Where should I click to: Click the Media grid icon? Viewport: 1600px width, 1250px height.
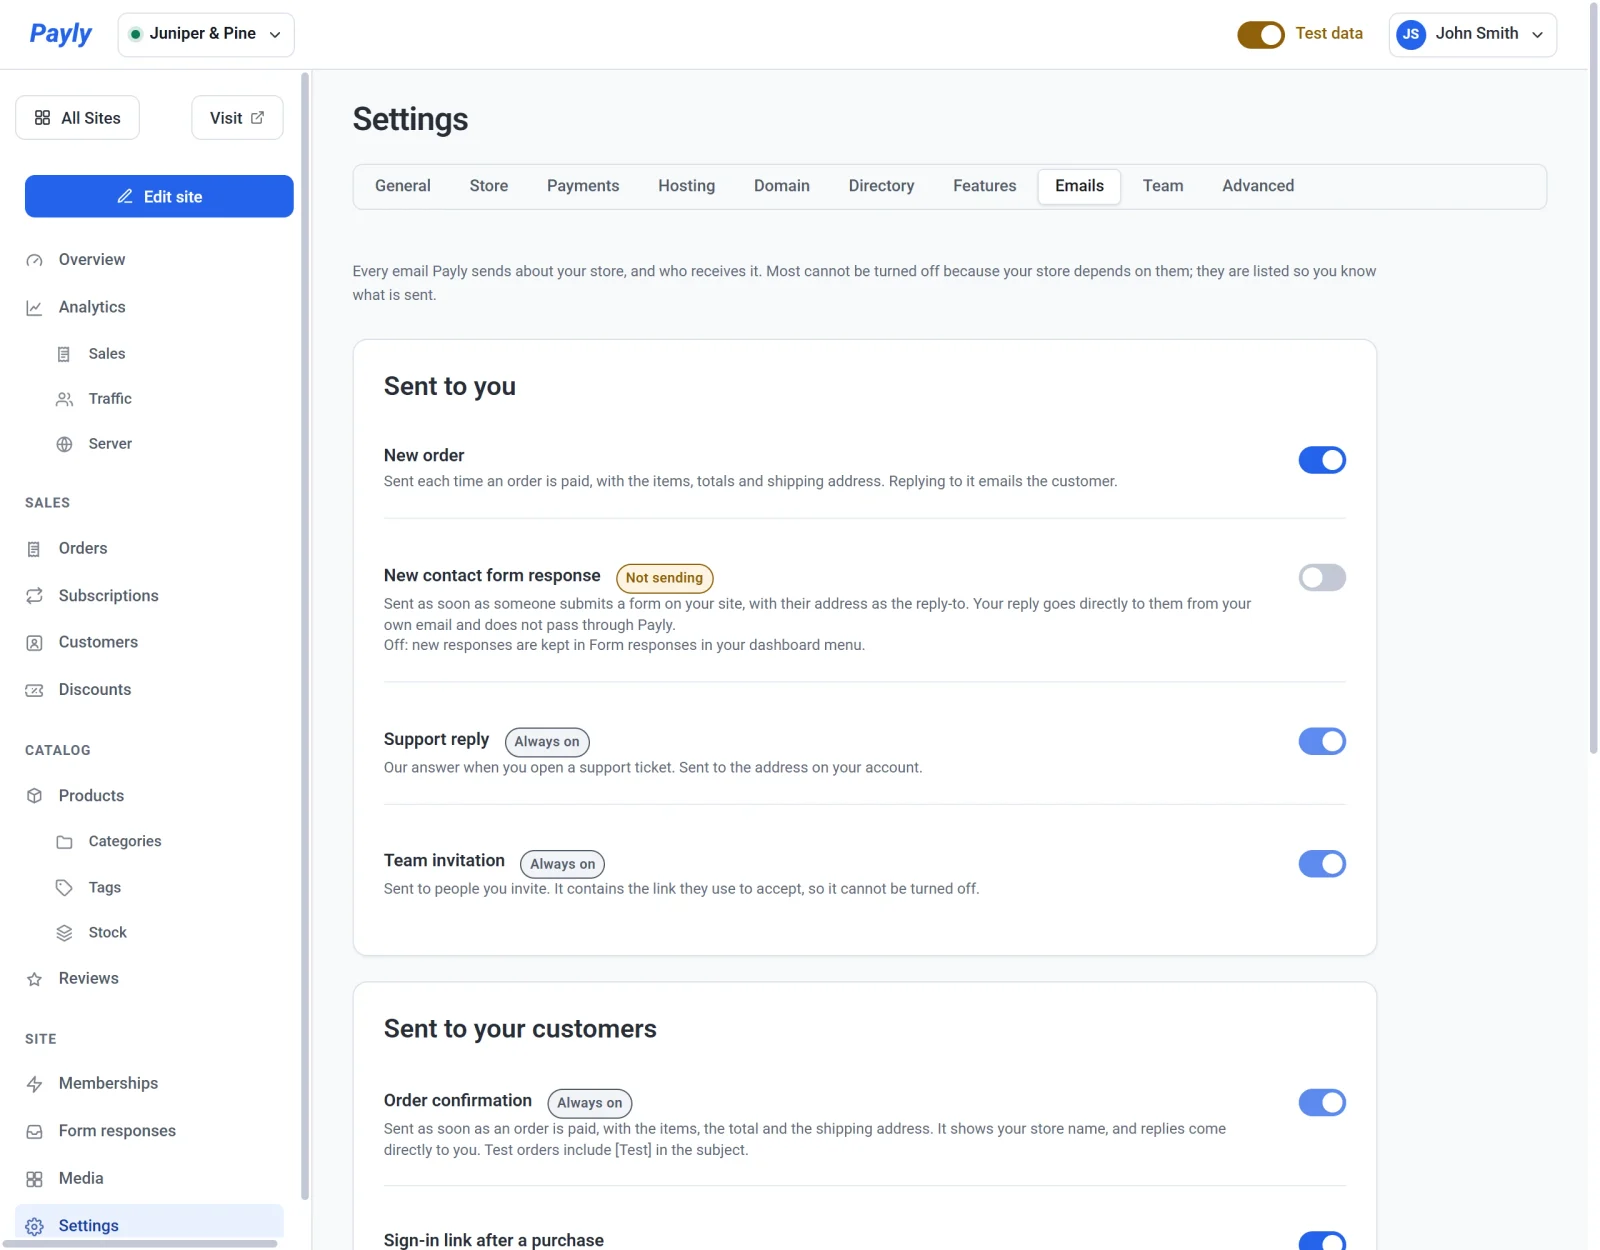pyautogui.click(x=34, y=1179)
